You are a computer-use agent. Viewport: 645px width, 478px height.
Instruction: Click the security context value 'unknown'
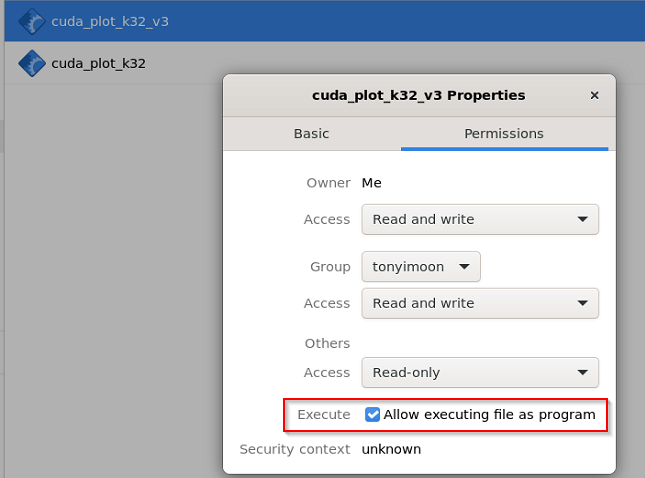[x=391, y=449]
